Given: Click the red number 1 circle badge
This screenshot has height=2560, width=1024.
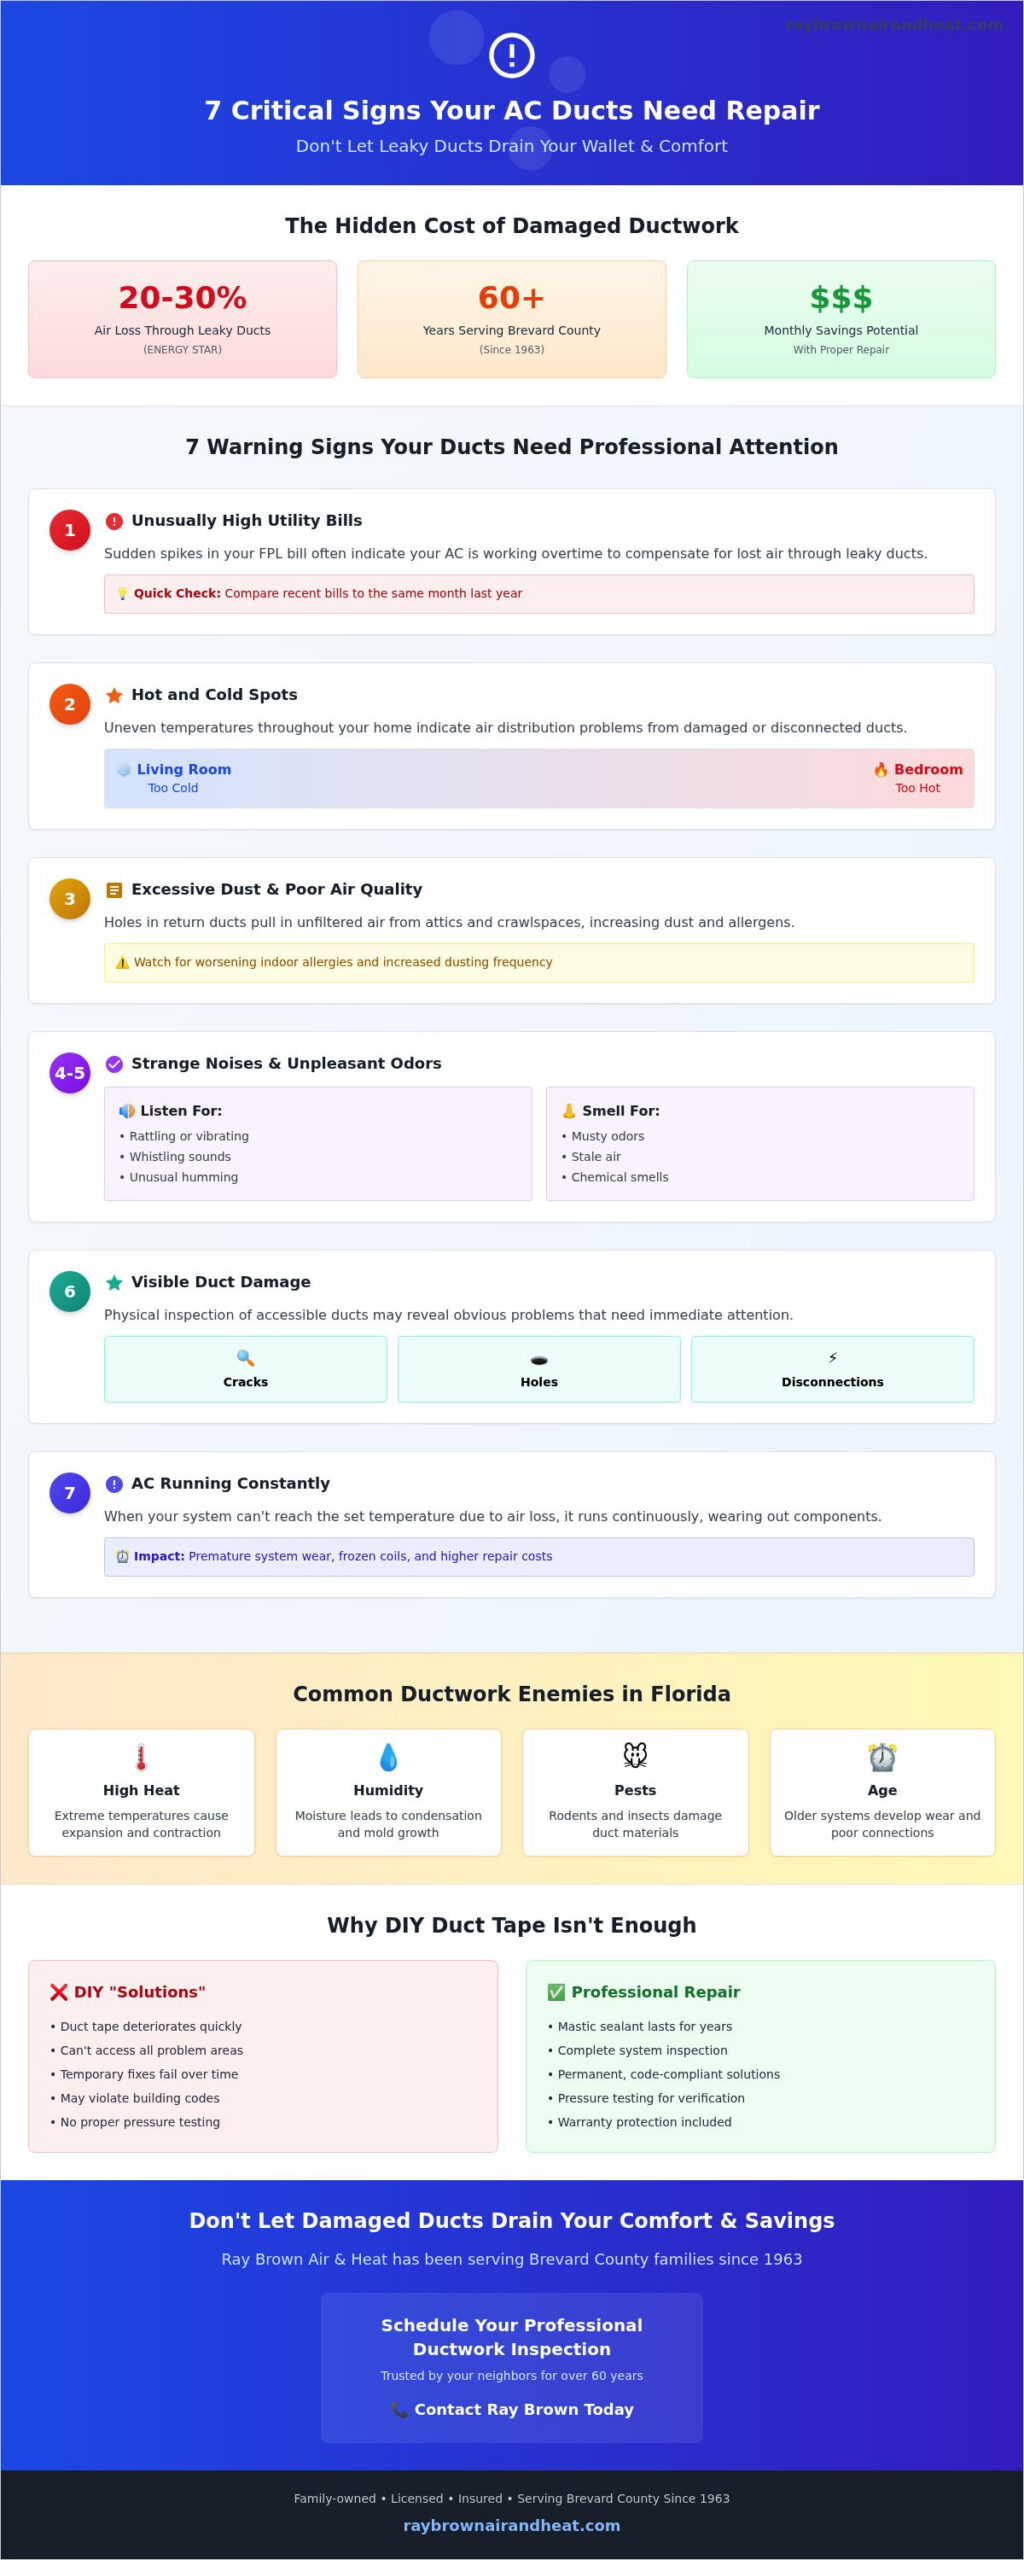Looking at the screenshot, I should (70, 530).
